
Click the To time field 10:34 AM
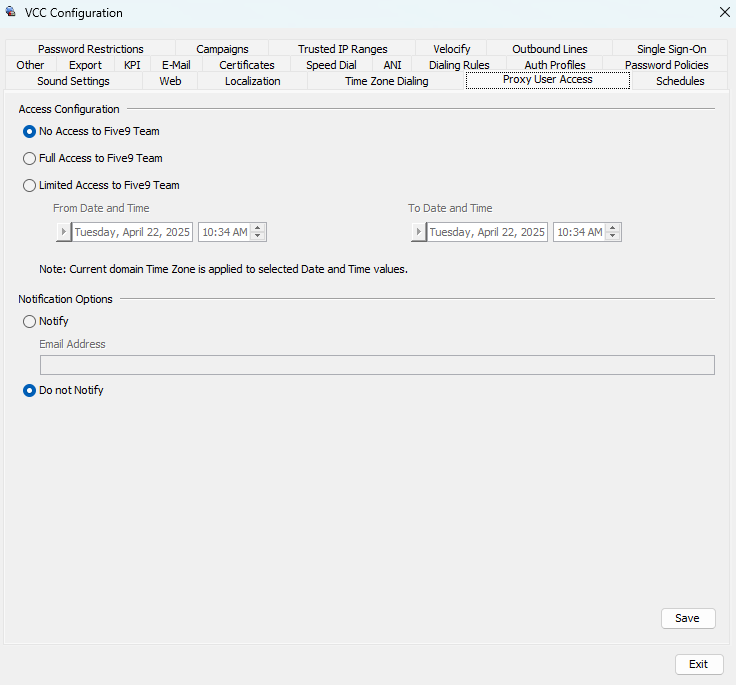tap(580, 232)
